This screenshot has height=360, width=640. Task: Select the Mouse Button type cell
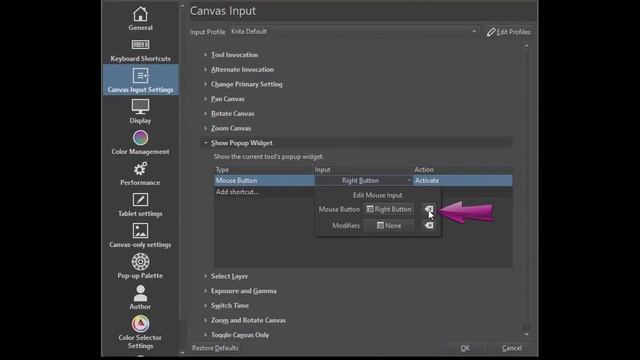tap(264, 180)
